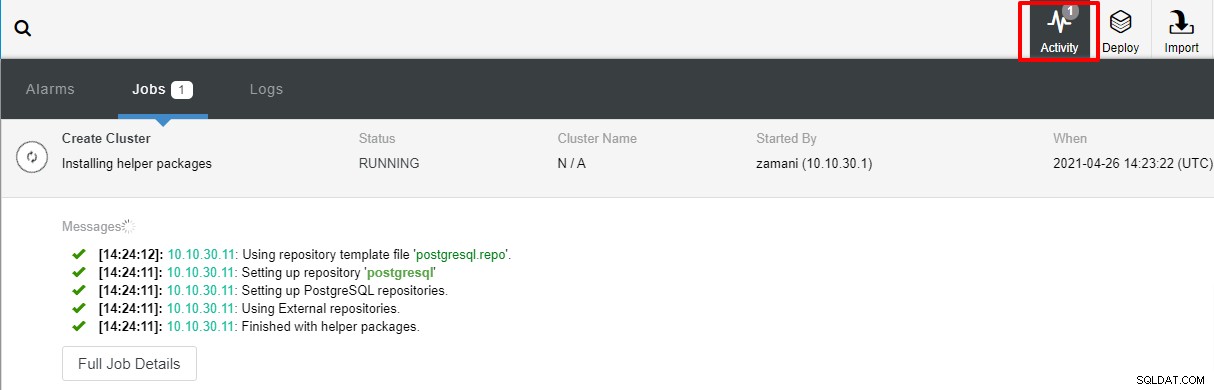The height and width of the screenshot is (390, 1214).
Task: Click host 10.10.30.11 in External repositories line
Action: point(202,308)
